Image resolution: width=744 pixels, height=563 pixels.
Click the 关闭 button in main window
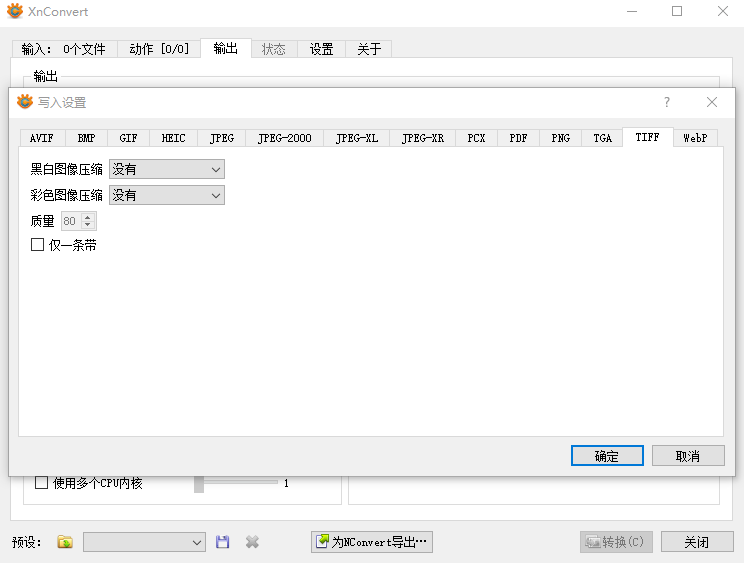pos(697,542)
